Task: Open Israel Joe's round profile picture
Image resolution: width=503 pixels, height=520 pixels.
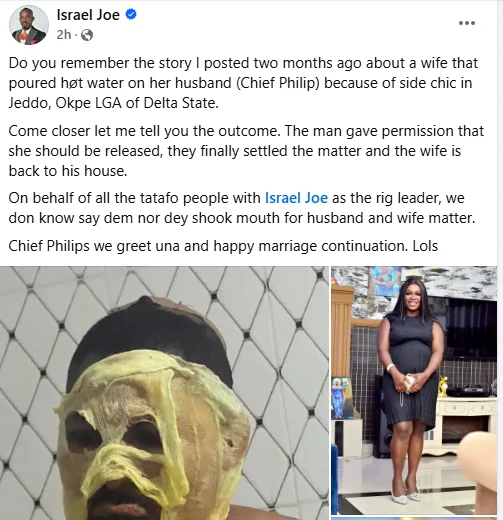Action: (x=29, y=25)
